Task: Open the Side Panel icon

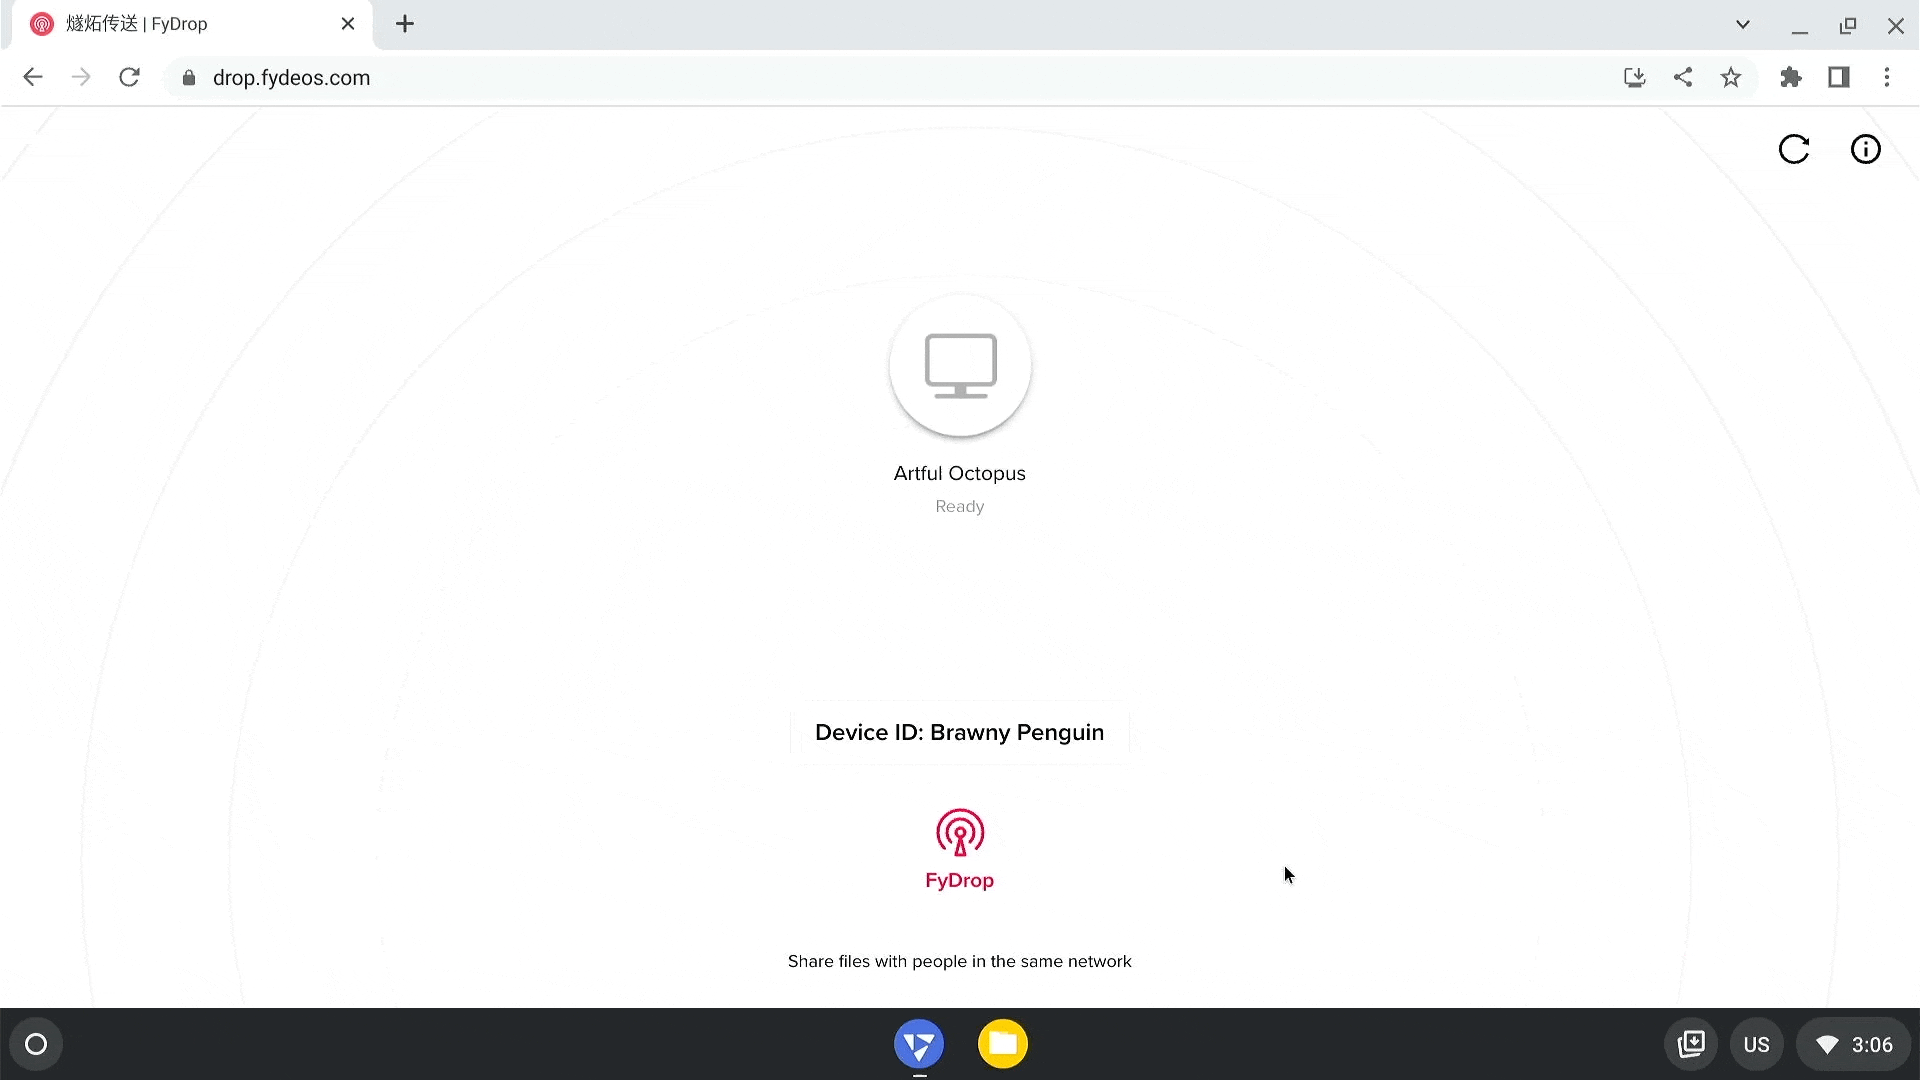Action: 1840,77
